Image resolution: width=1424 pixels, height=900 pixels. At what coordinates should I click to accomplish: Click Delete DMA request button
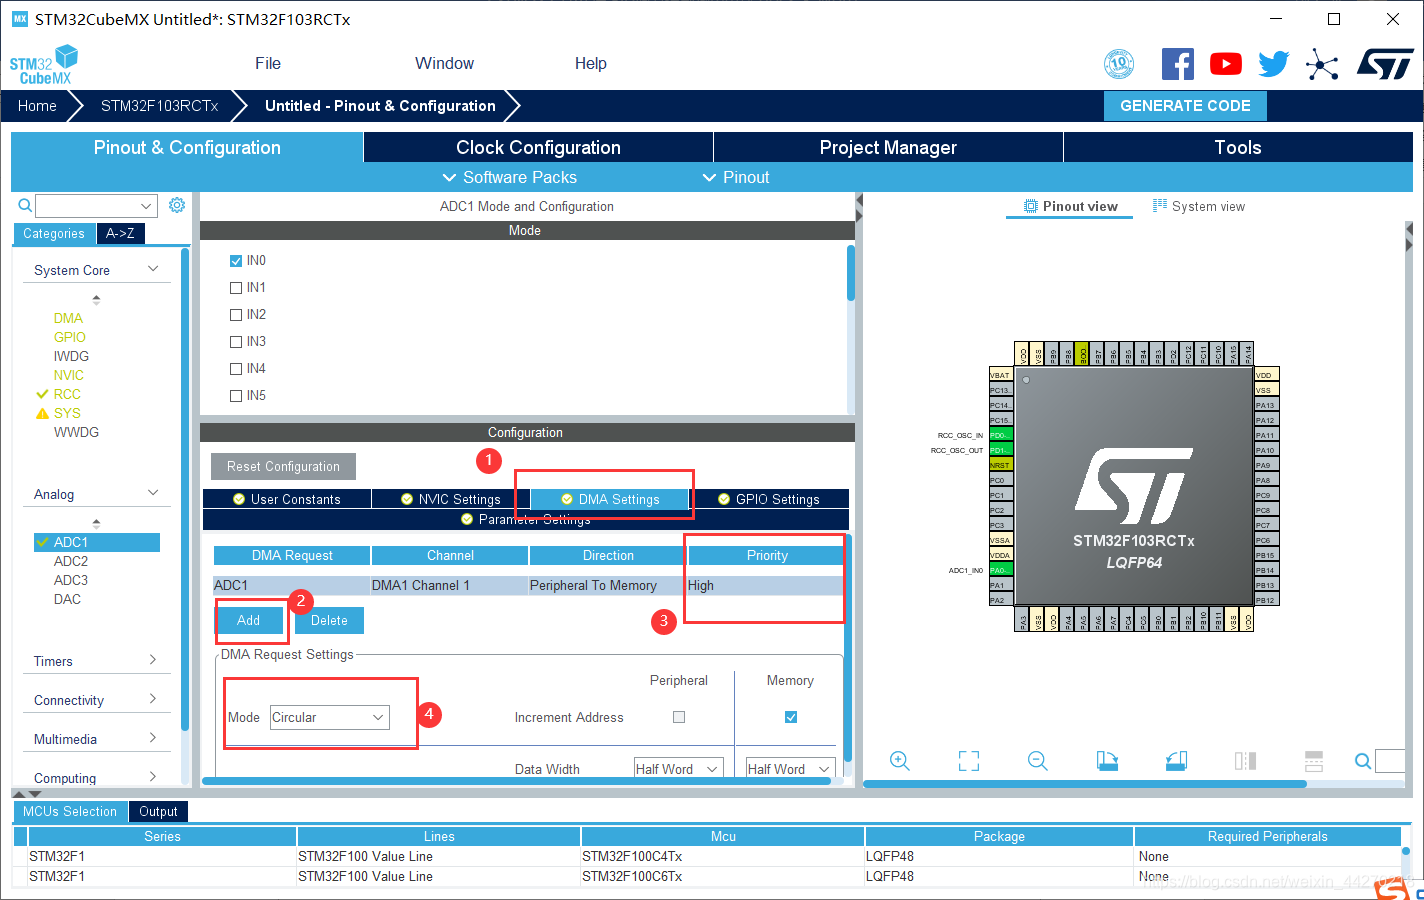[329, 620]
